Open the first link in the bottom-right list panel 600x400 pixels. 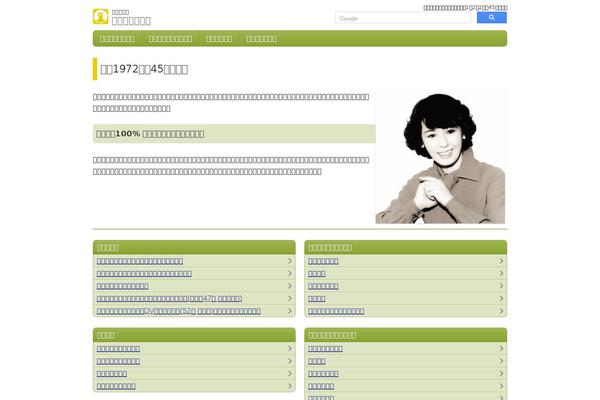tap(325, 349)
